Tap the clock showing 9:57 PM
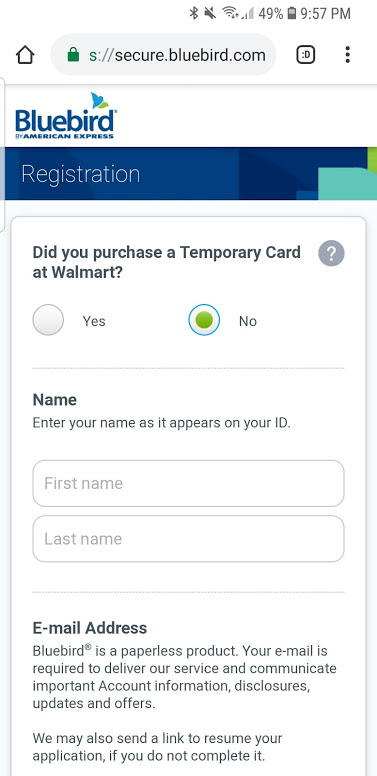 pos(326,13)
